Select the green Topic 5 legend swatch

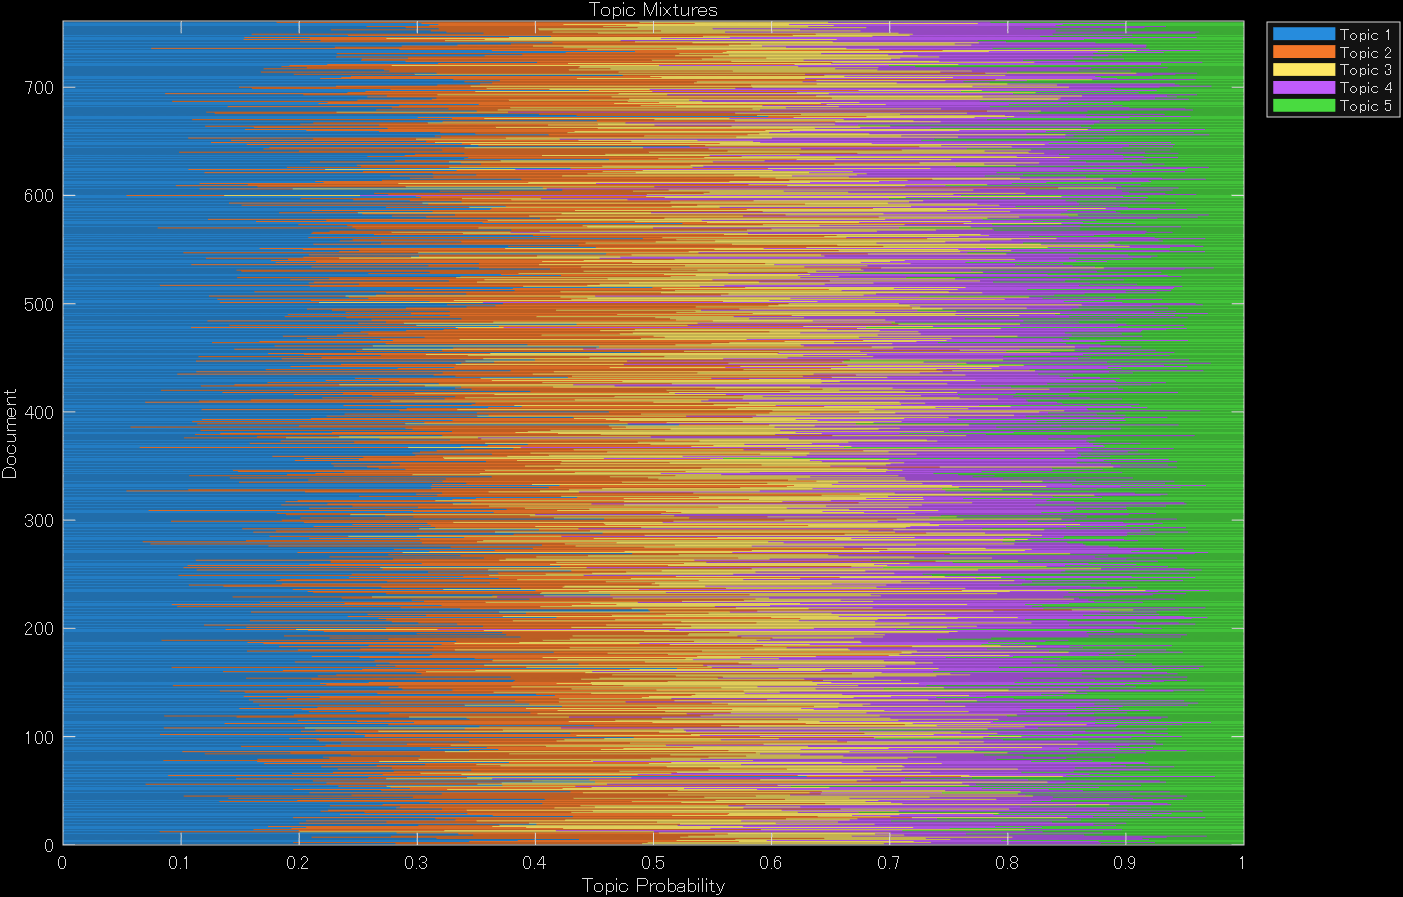[1303, 106]
